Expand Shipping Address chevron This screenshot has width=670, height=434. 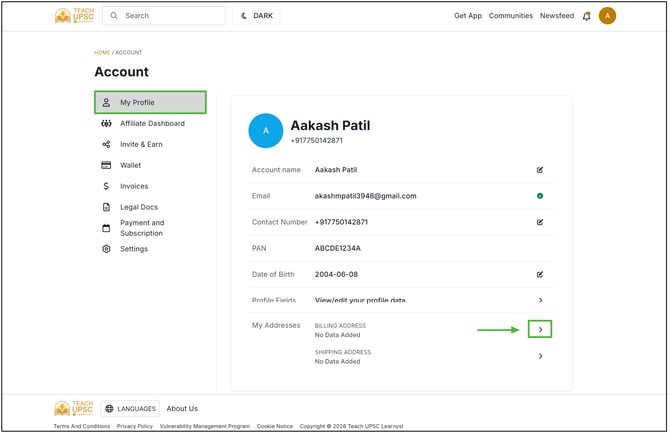click(x=542, y=357)
